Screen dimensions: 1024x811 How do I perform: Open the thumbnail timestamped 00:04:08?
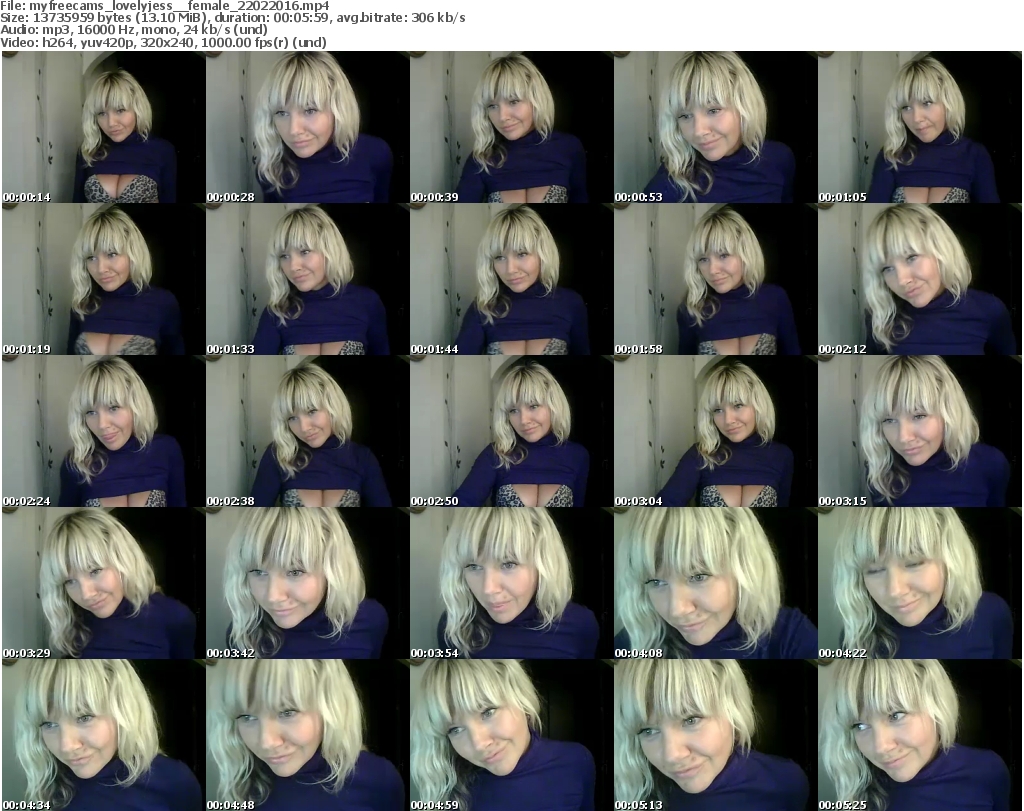pyautogui.click(x=715, y=583)
